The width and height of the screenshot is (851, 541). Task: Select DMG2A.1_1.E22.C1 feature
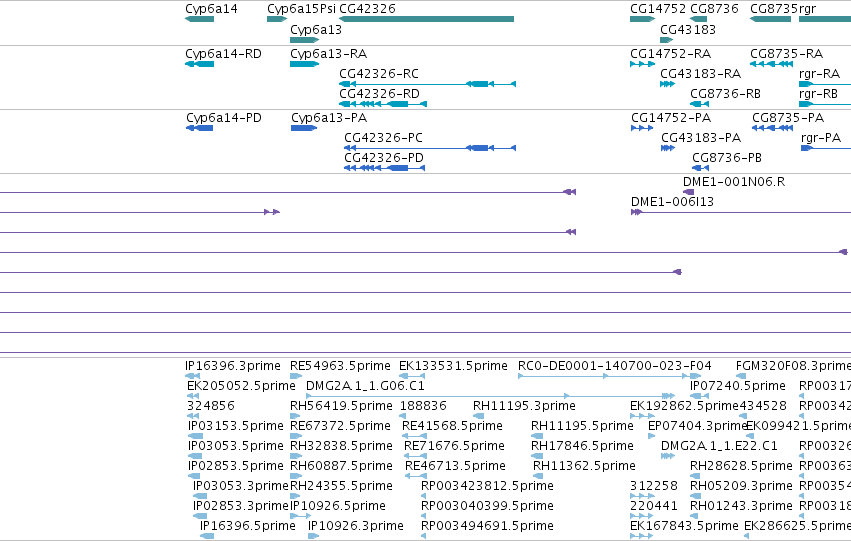coord(719,446)
